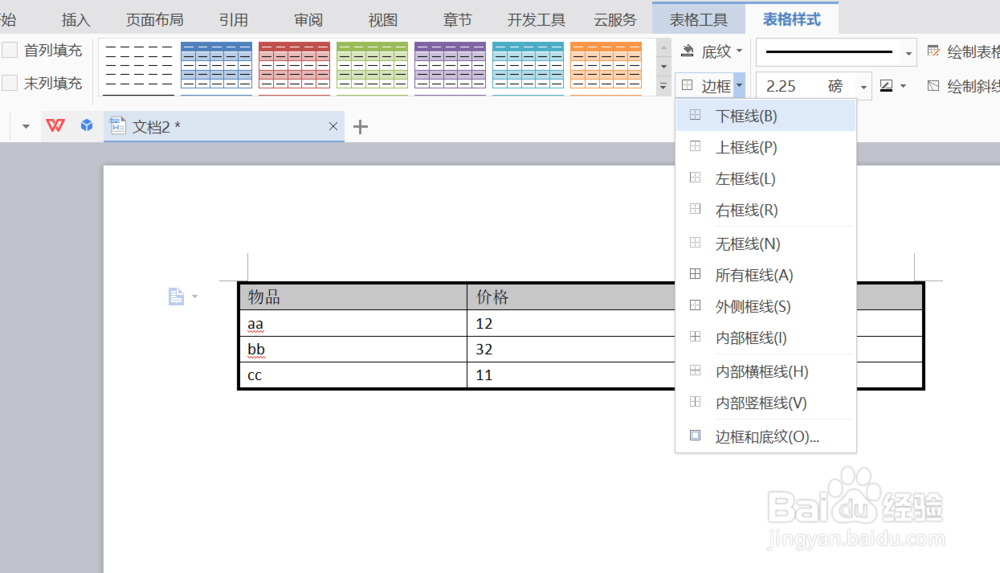Open the 2.25 磅 line weight dropdown
The height and width of the screenshot is (573, 1000).
pos(864,86)
